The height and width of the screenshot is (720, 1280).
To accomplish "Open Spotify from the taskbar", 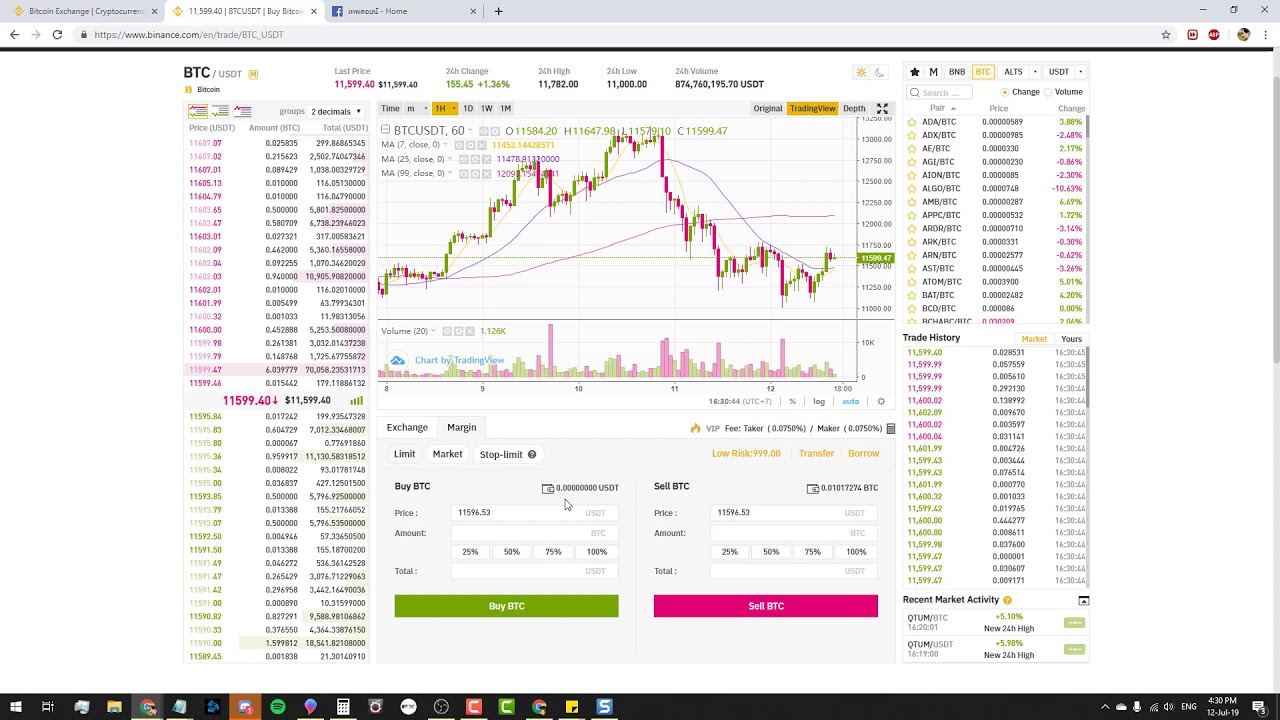I will point(277,707).
